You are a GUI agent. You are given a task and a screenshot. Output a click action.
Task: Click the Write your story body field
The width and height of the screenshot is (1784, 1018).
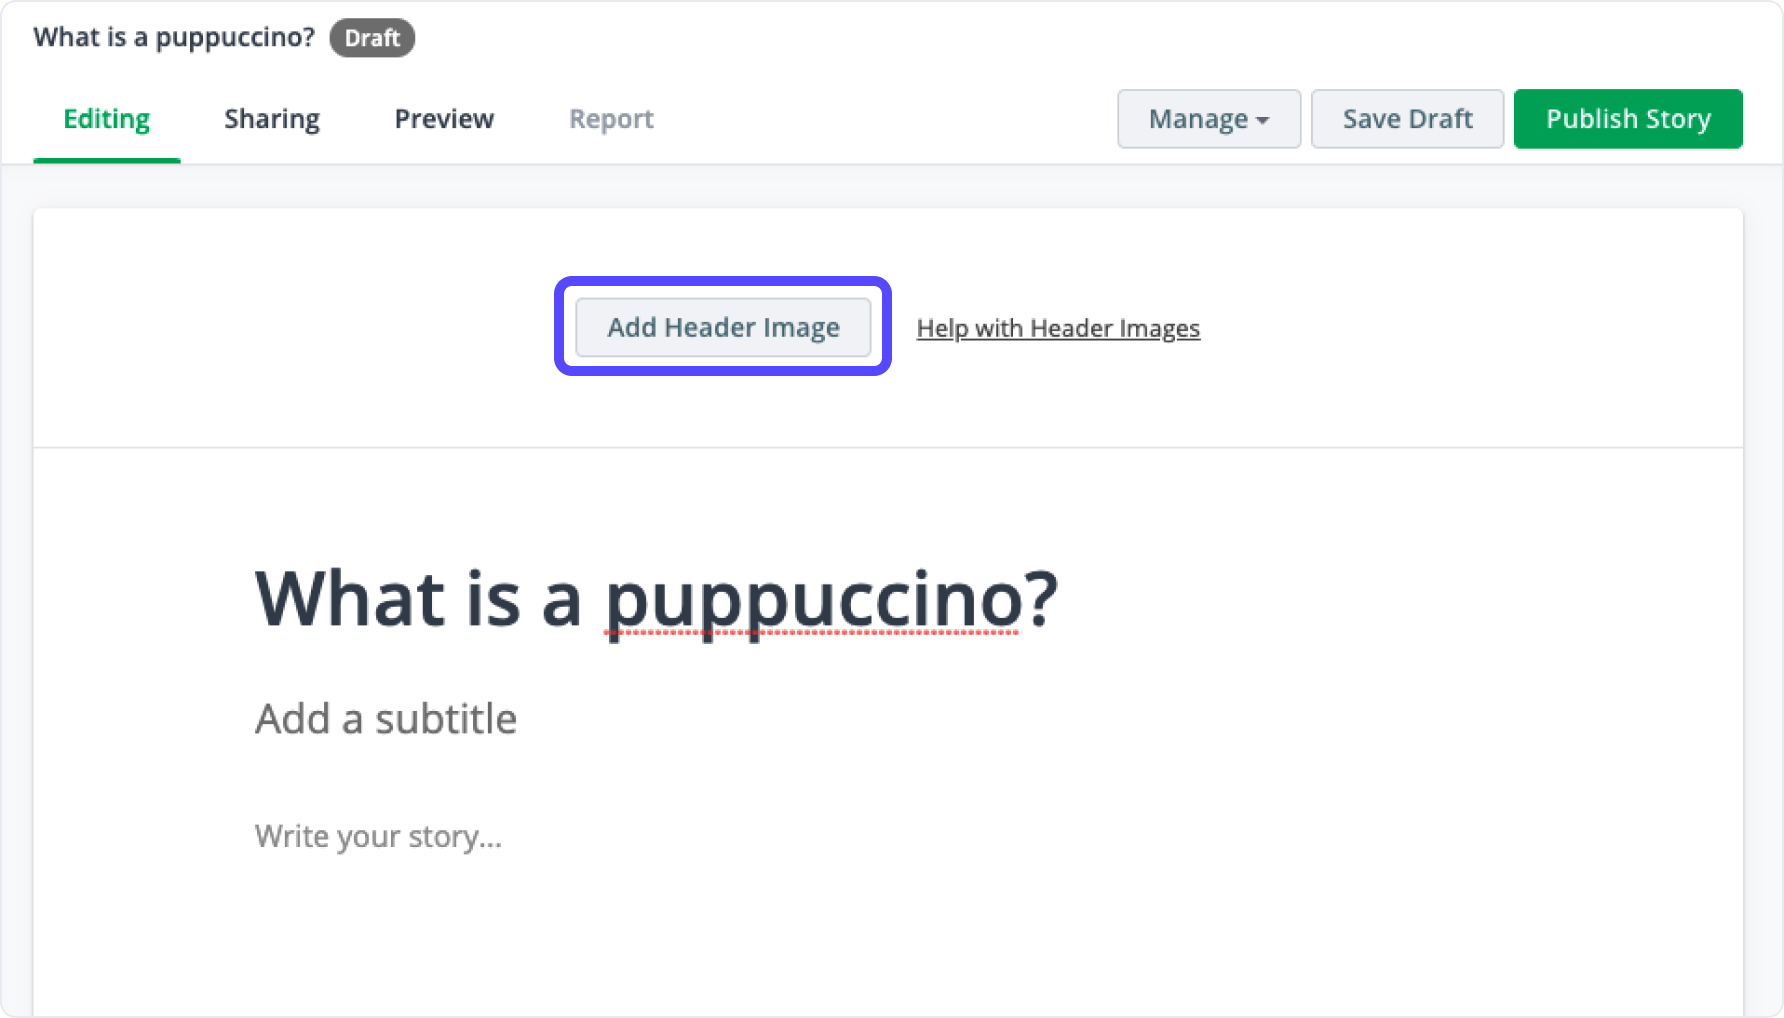pyautogui.click(x=378, y=836)
